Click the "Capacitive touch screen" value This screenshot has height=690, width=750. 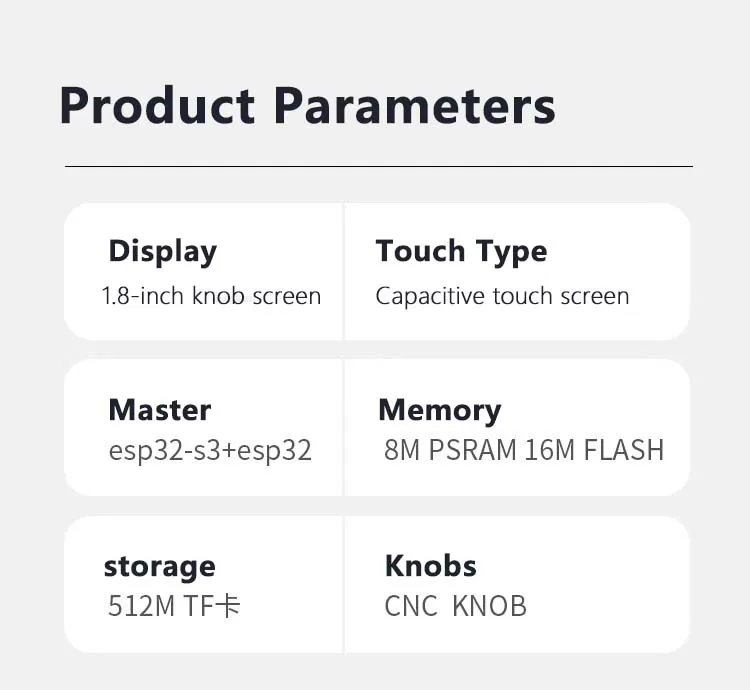[x=502, y=296]
